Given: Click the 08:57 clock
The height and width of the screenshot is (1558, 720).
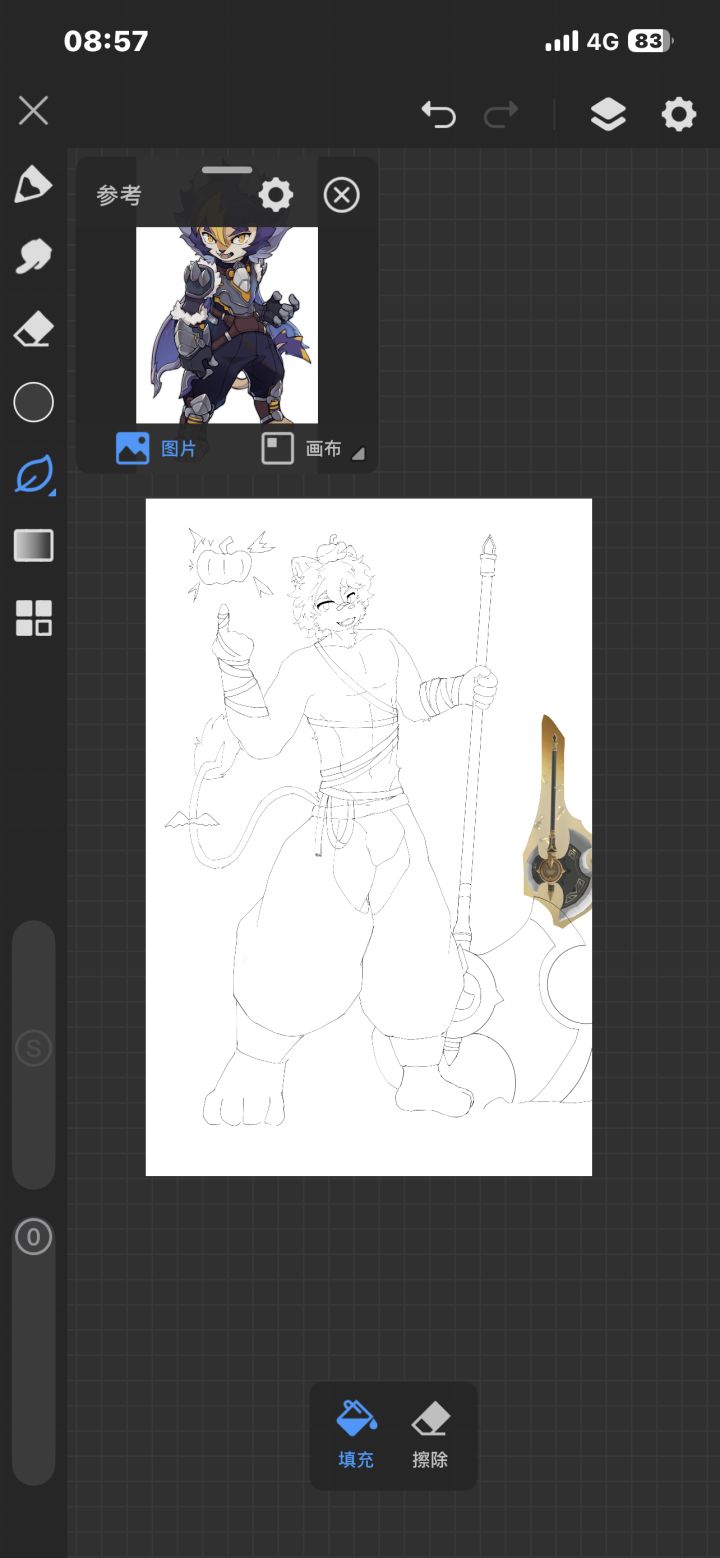Looking at the screenshot, I should coord(106,41).
